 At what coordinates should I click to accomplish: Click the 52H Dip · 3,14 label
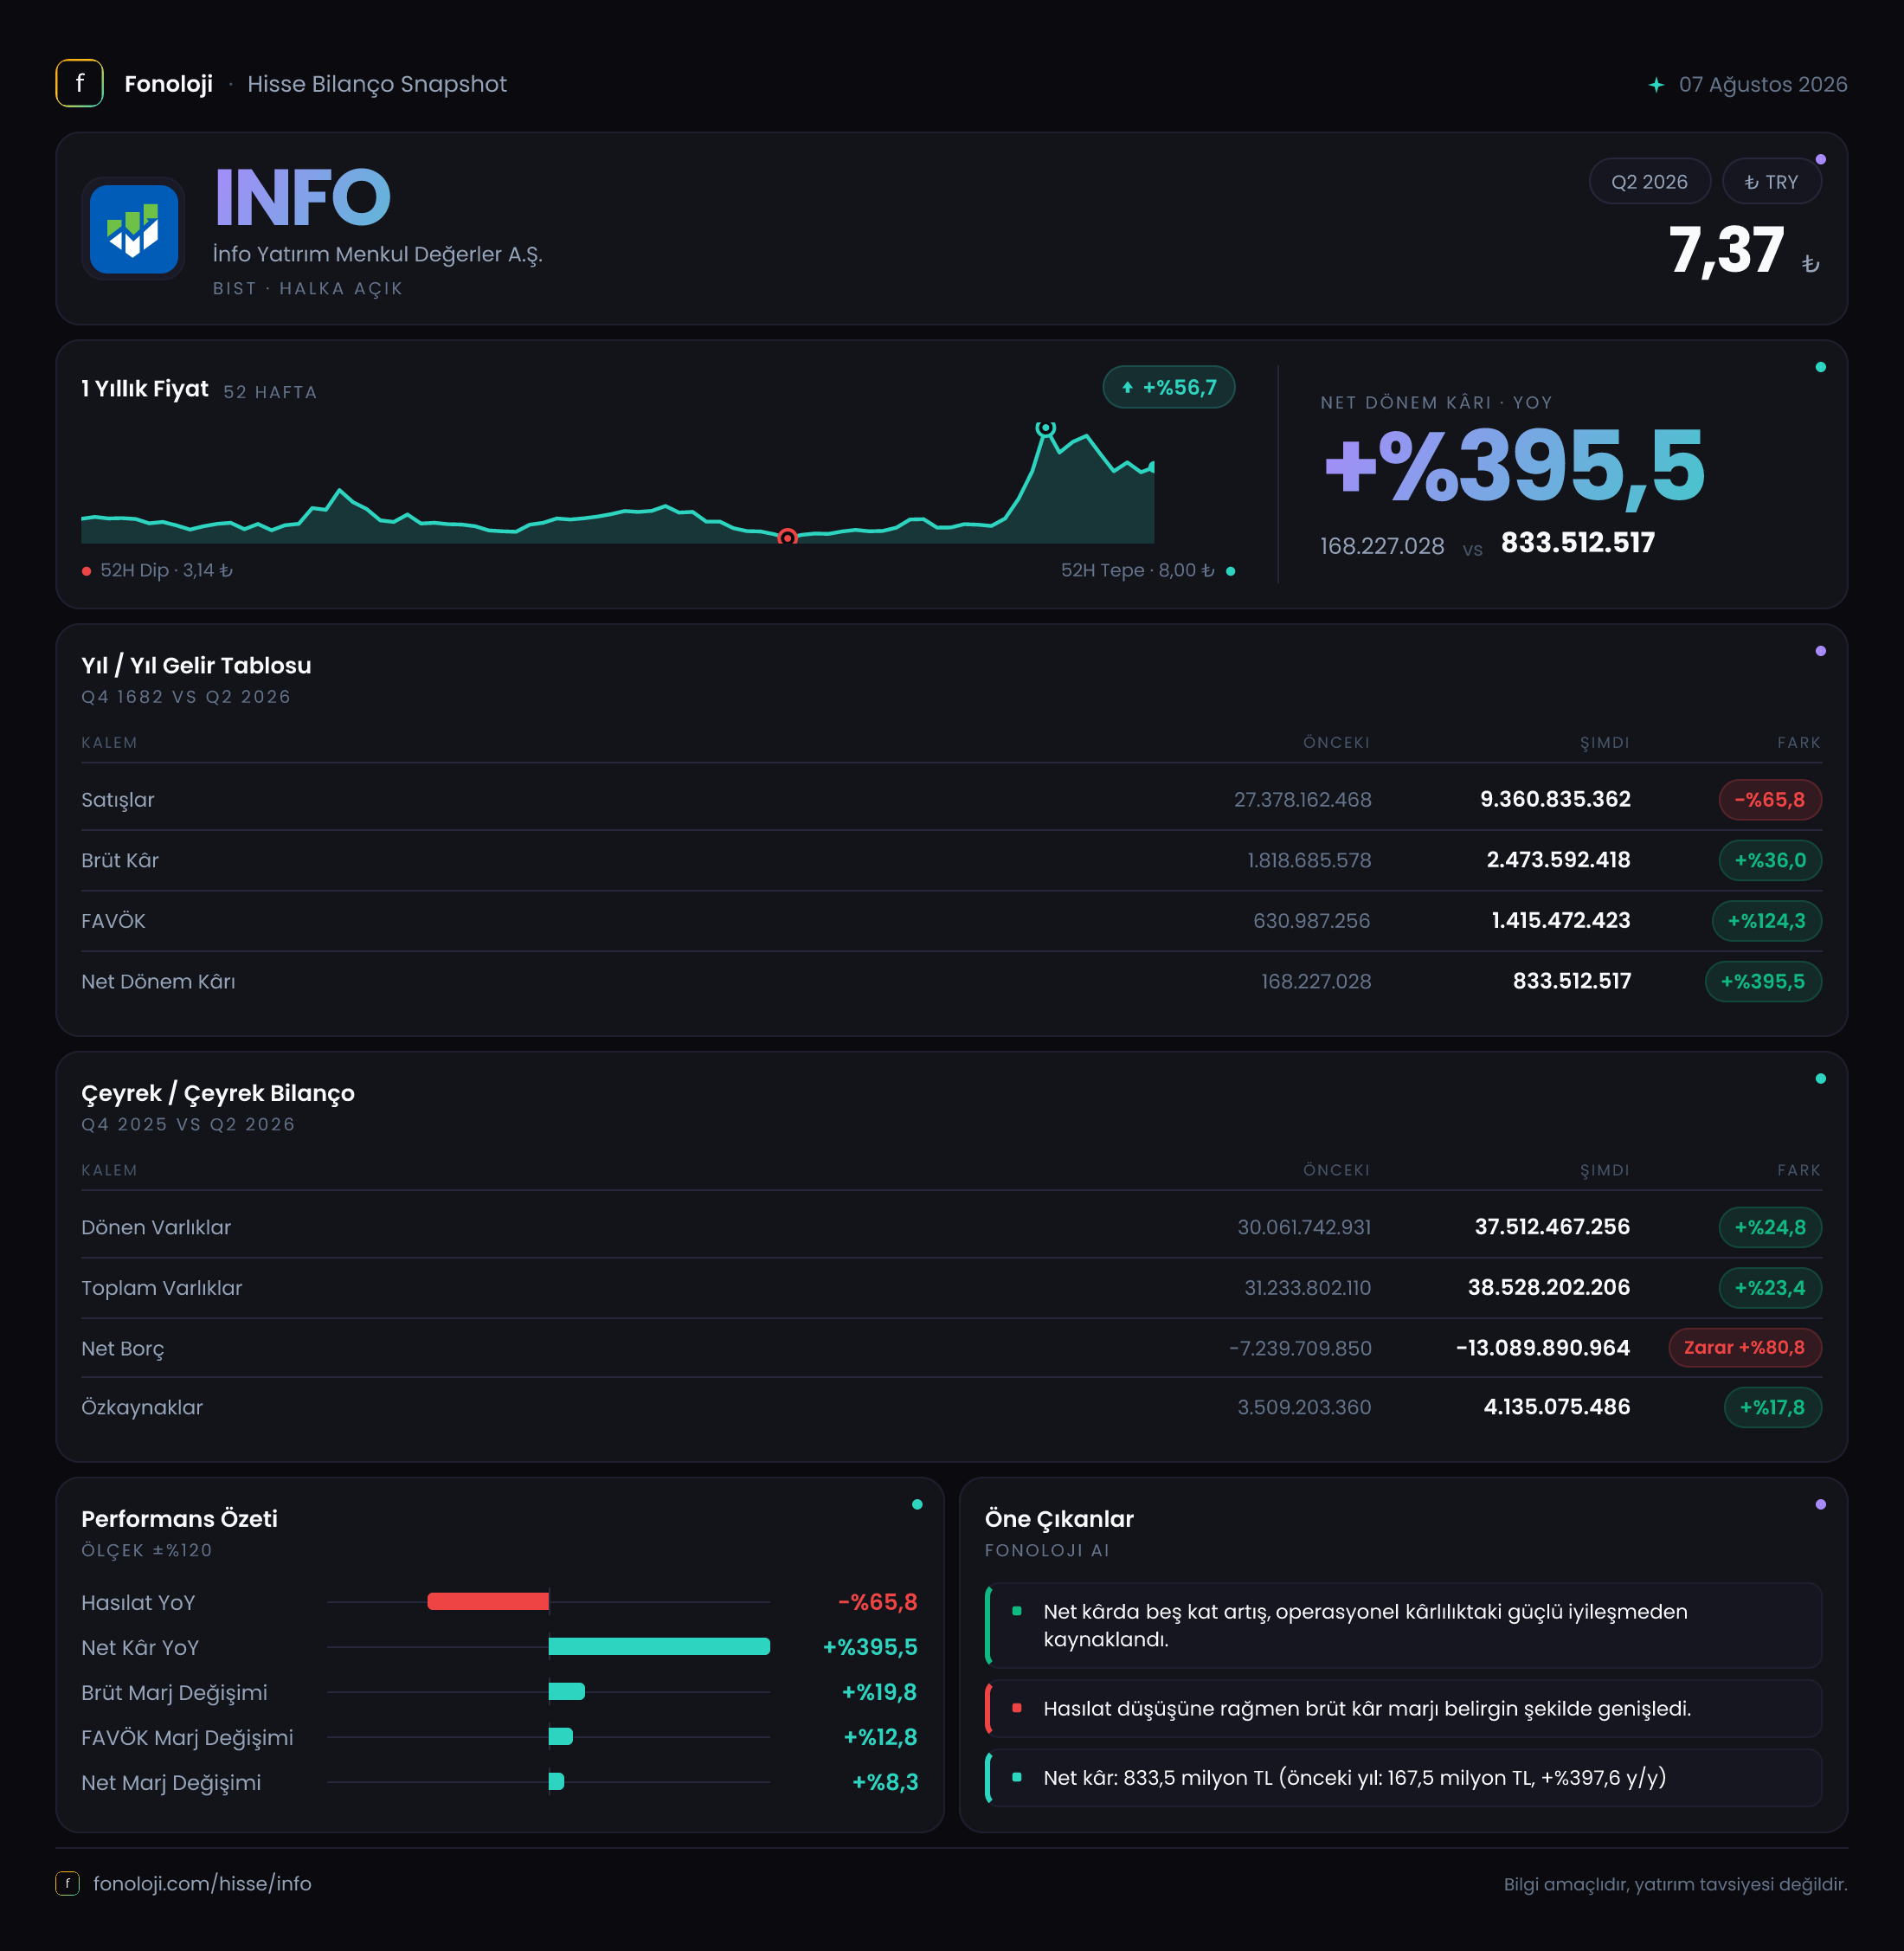point(166,571)
